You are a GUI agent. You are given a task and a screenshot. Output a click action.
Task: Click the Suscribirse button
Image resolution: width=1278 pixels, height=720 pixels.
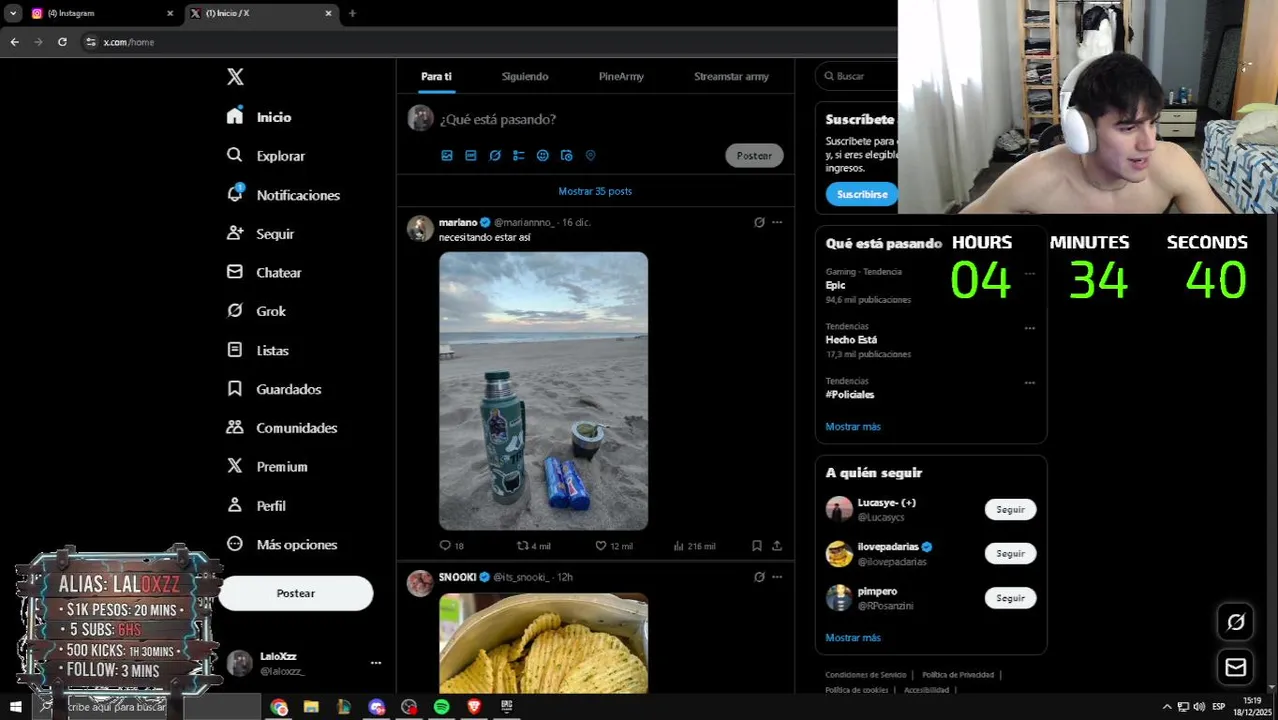pos(862,194)
